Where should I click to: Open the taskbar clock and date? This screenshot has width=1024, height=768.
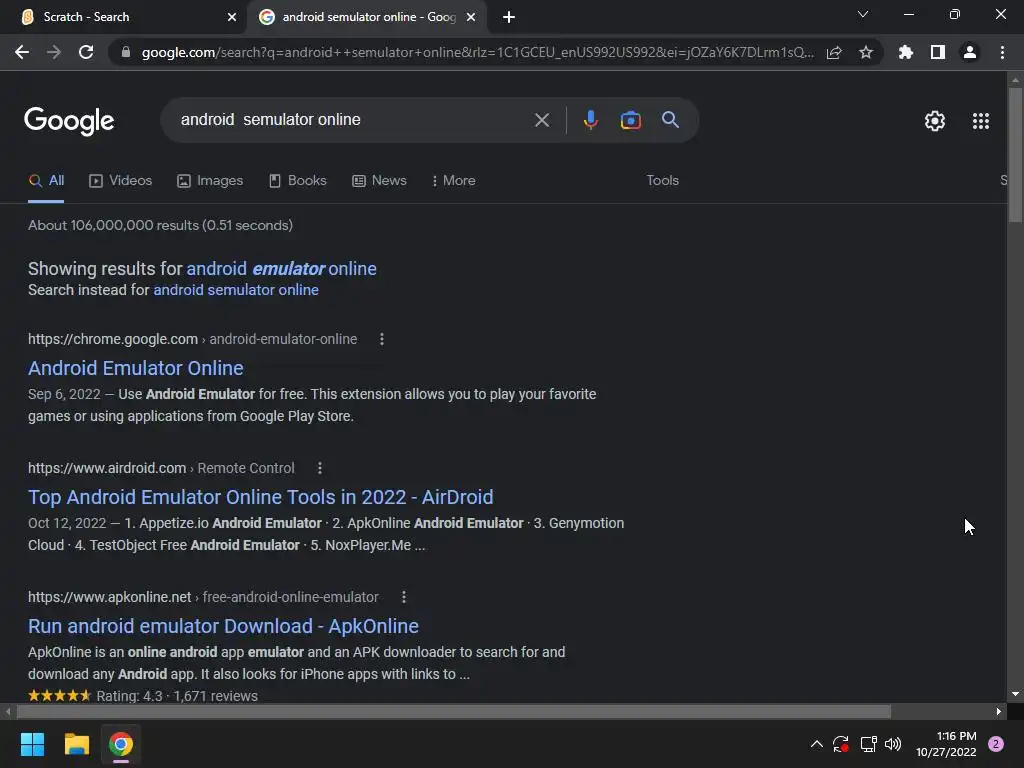pos(946,744)
